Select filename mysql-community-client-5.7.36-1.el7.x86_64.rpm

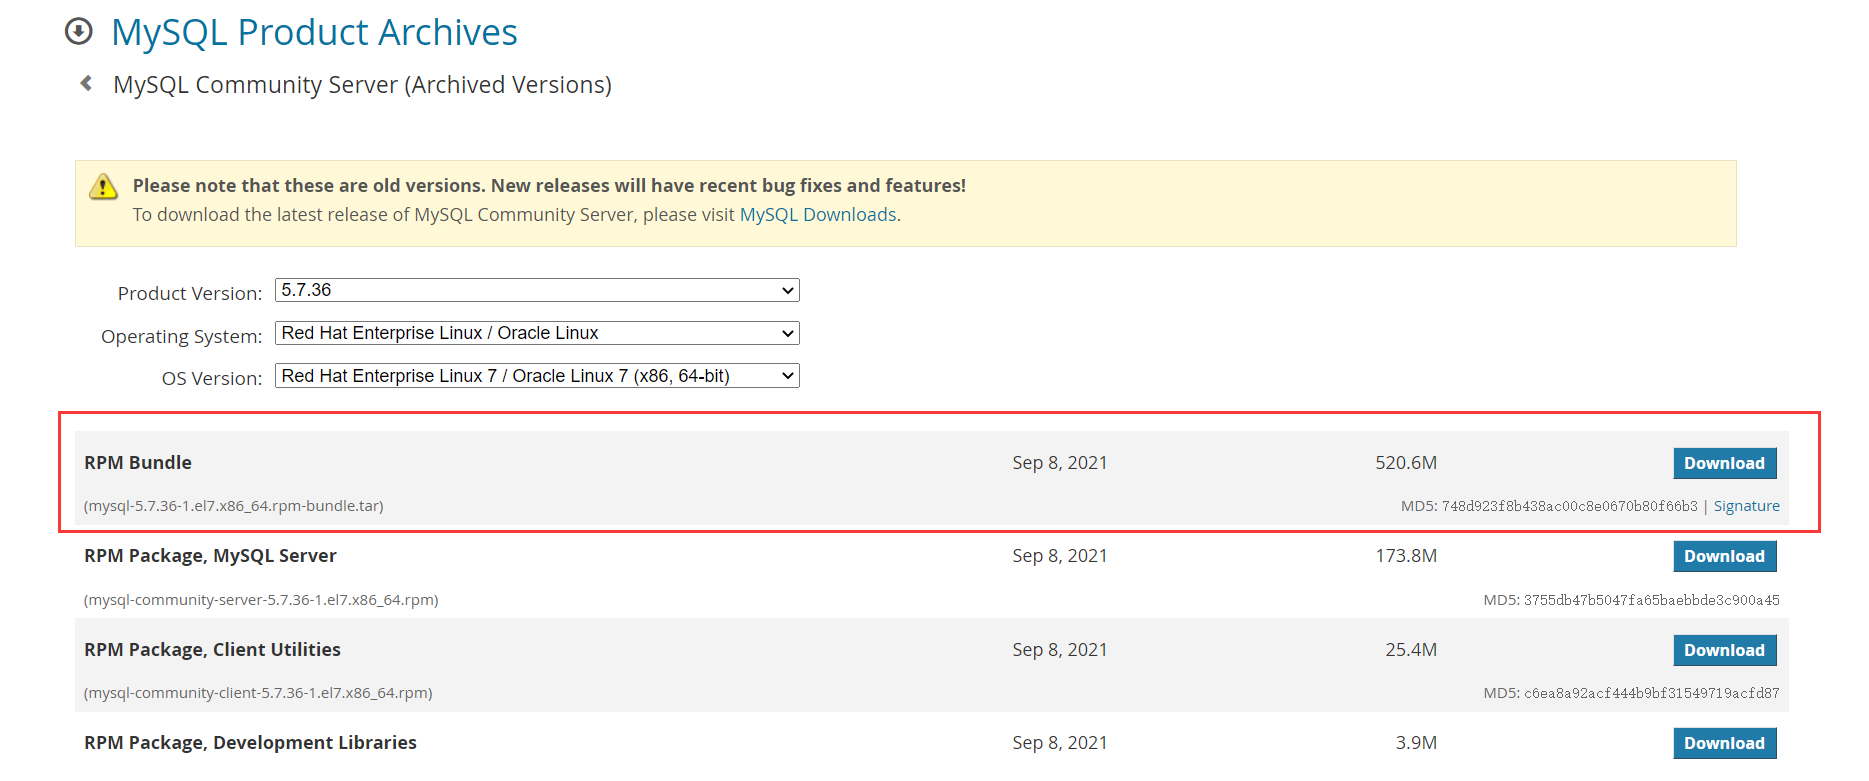point(258,693)
